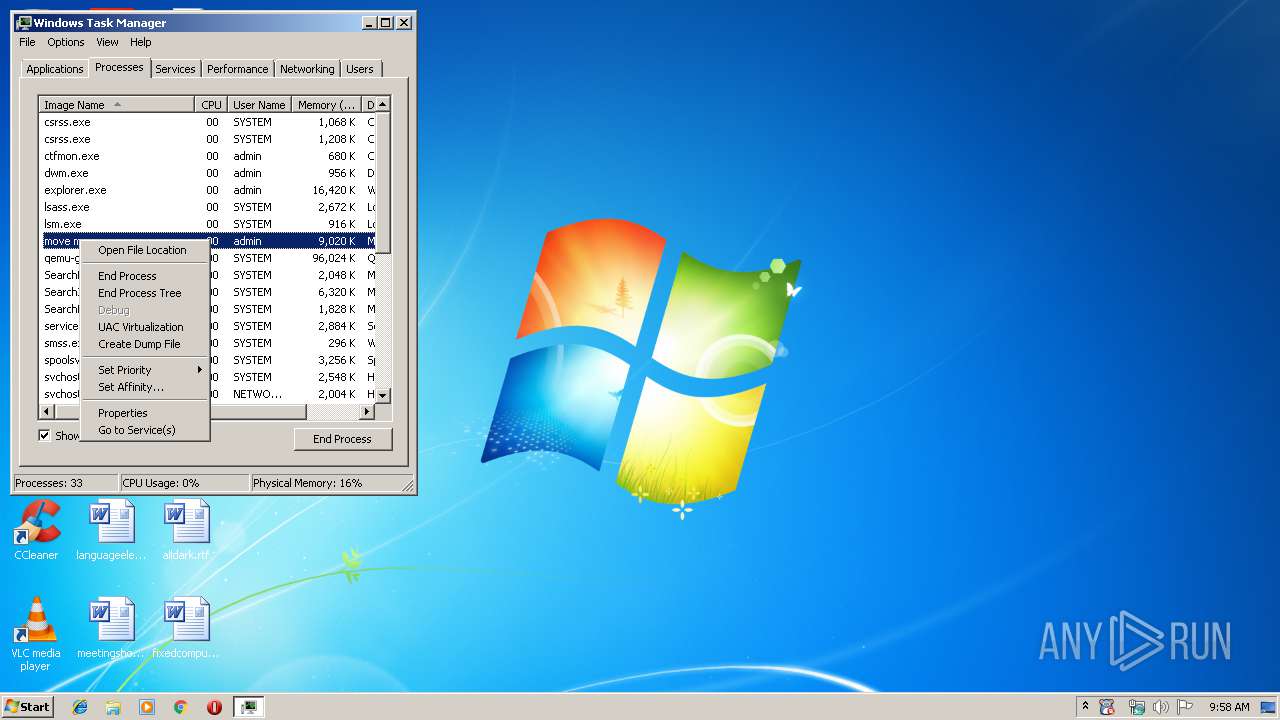
Task: Click horizontal scroll left arrow
Action: coord(46,411)
